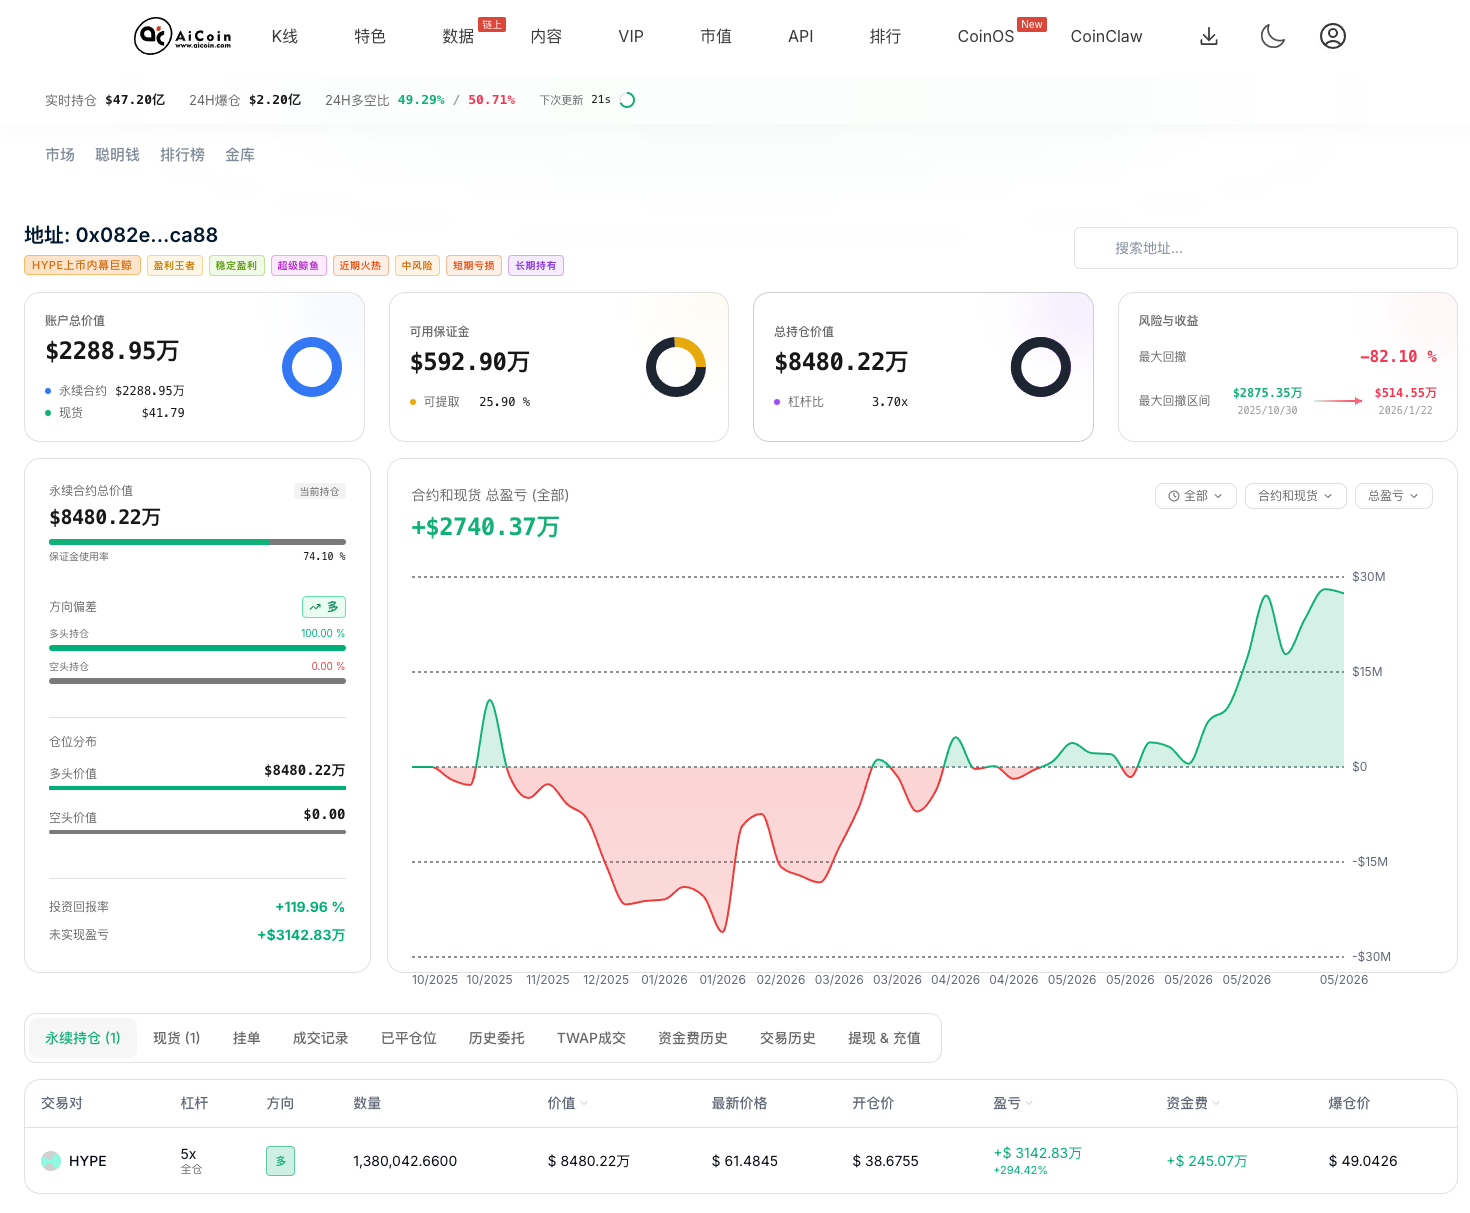Image resolution: width=1470 pixels, height=1213 pixels.
Task: Select the 提现 & 充值 tab
Action: click(884, 1038)
